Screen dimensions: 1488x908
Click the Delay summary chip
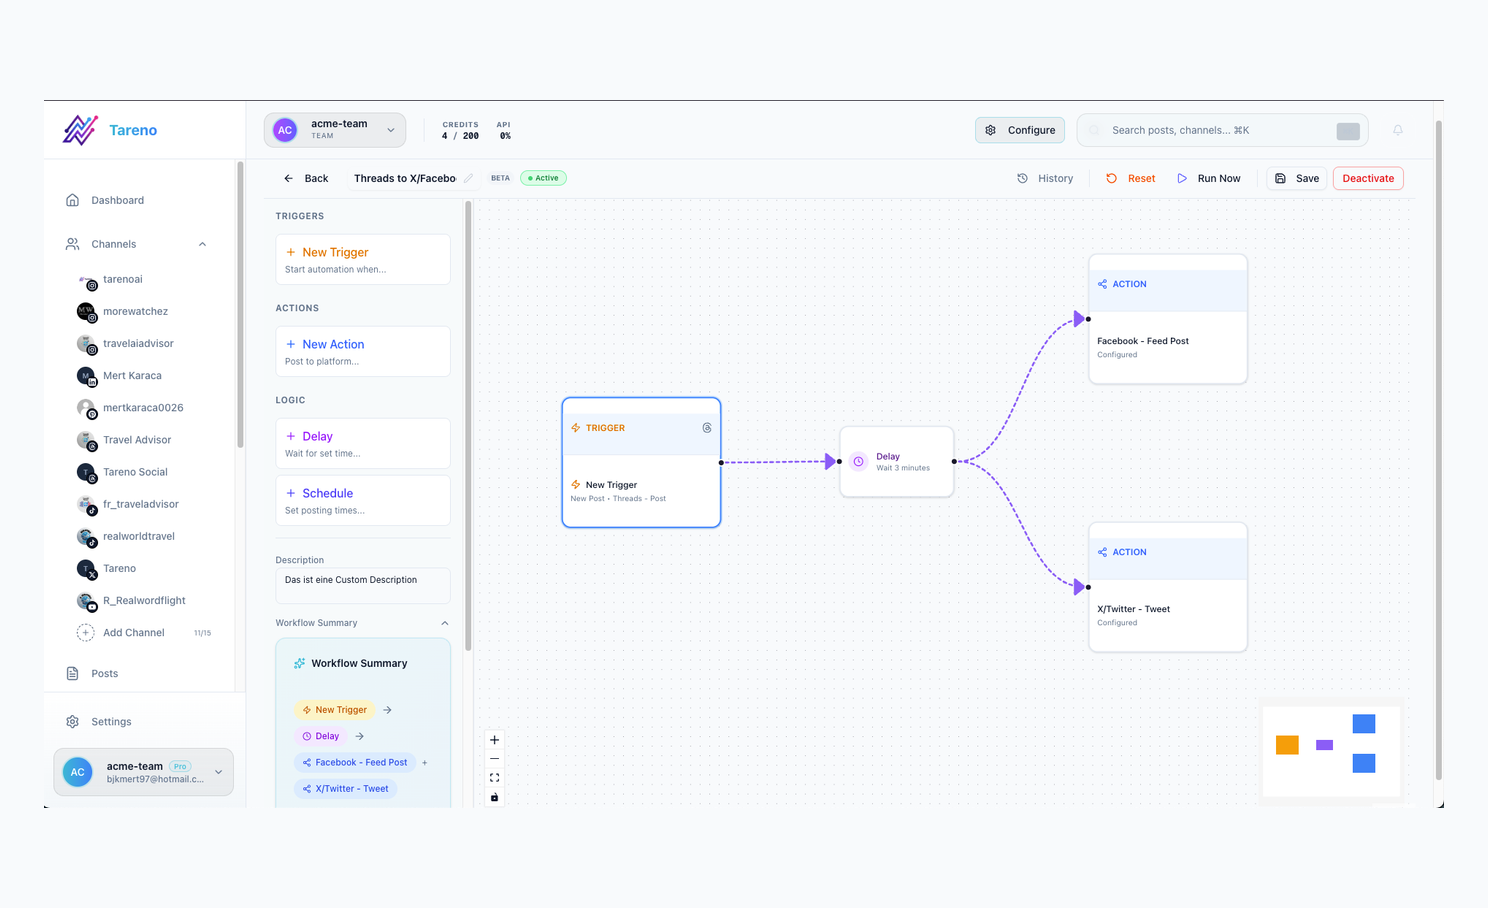point(321,736)
